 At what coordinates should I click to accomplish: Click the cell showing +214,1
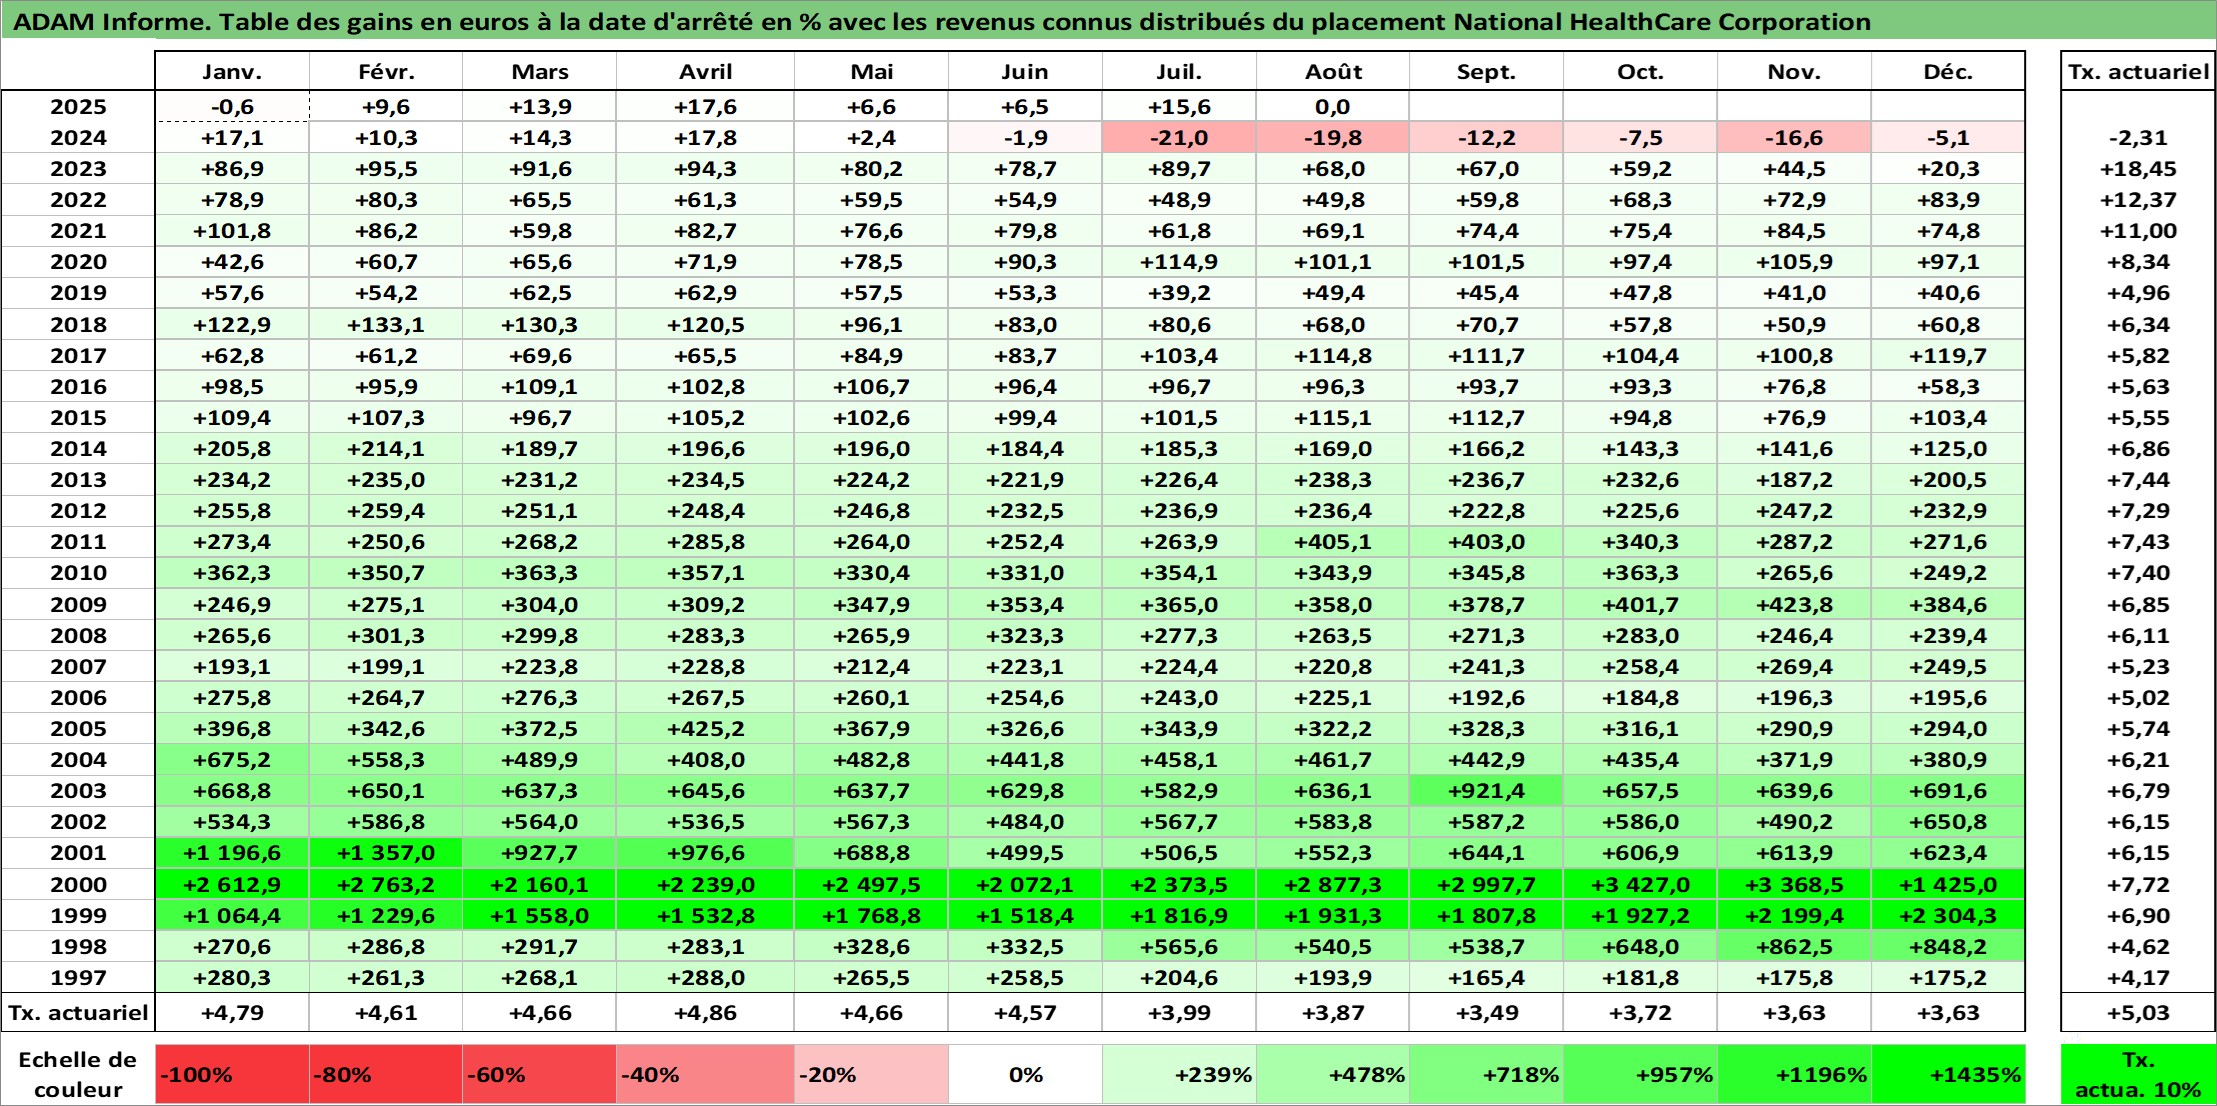386,449
